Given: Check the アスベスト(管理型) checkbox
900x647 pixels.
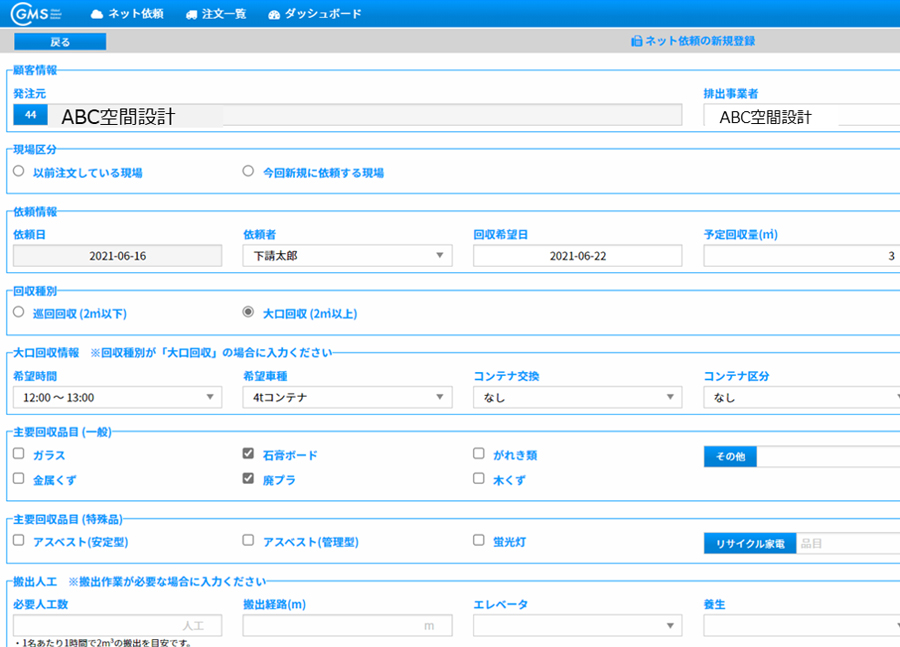Looking at the screenshot, I should (x=248, y=540).
